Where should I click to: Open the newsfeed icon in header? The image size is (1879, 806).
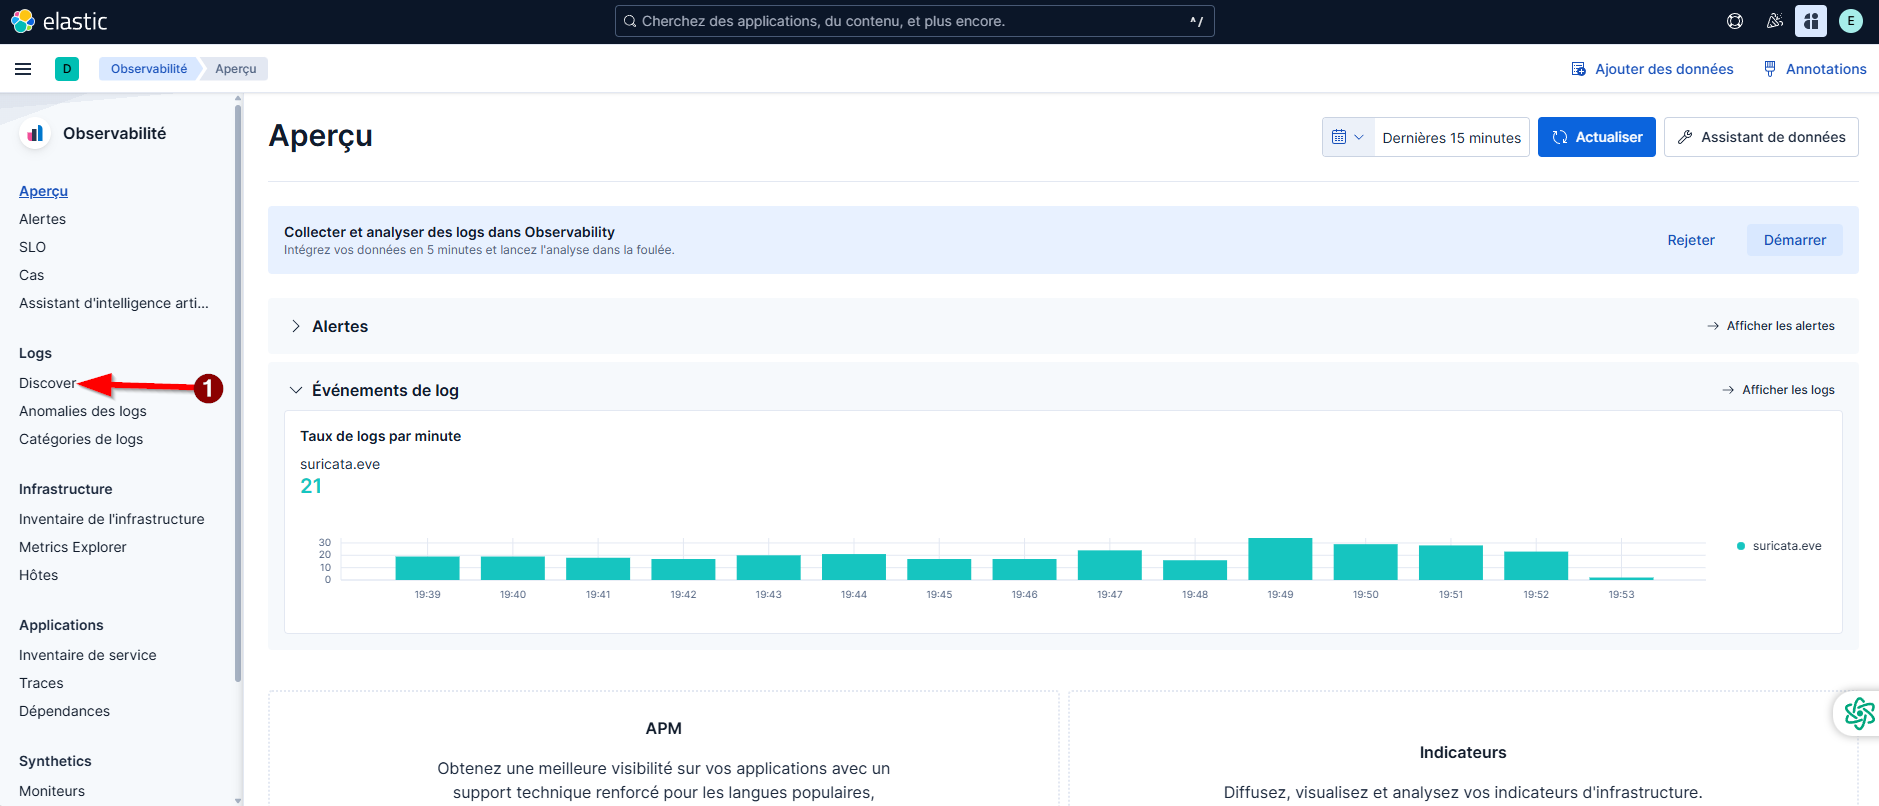coord(1774,21)
